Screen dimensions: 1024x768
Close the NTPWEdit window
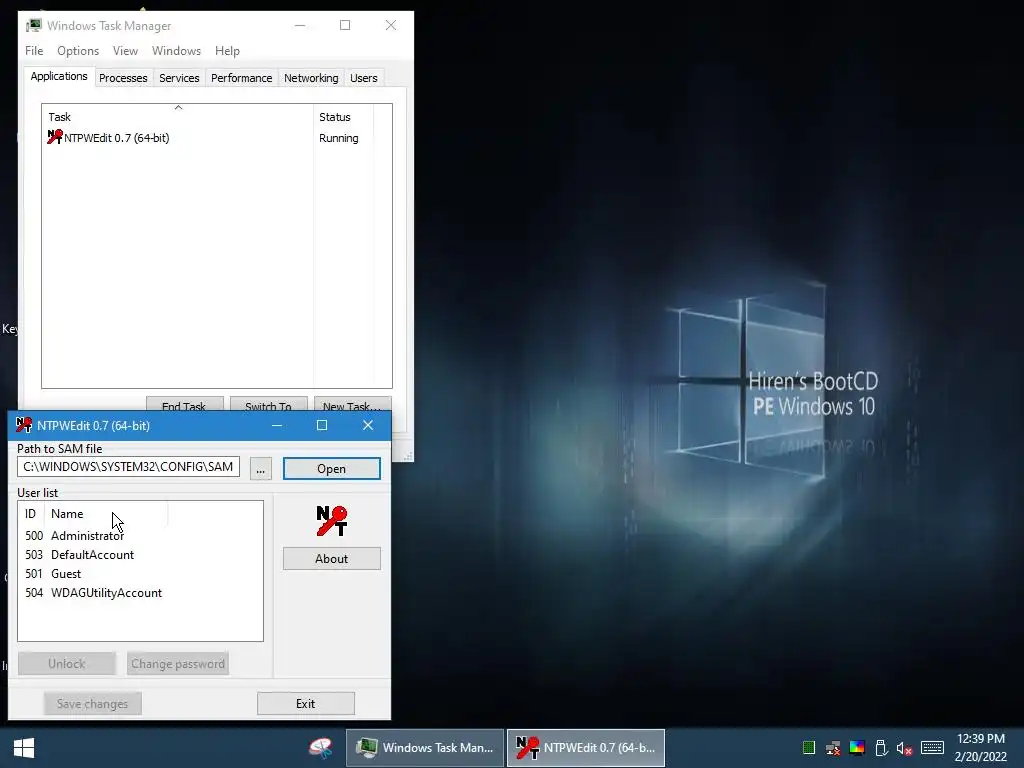point(368,425)
